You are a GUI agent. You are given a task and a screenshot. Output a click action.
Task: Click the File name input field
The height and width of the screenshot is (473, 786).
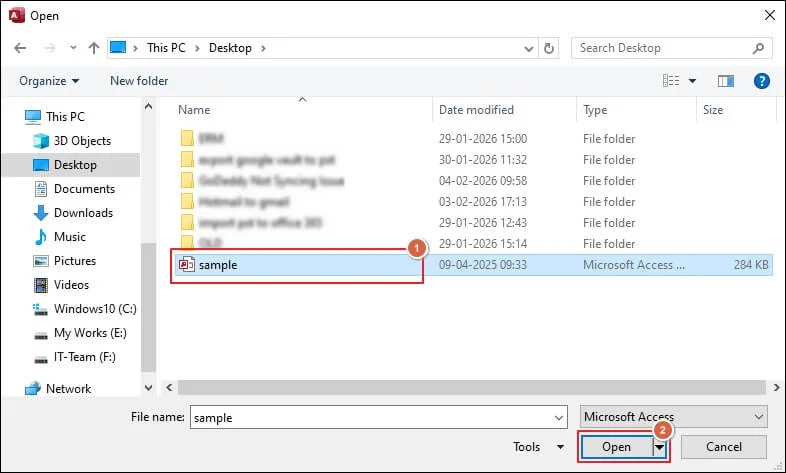[378, 417]
